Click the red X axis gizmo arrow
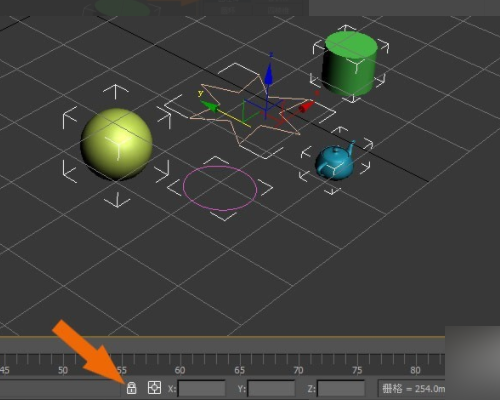Image resolution: width=500 pixels, height=400 pixels. pos(306,107)
